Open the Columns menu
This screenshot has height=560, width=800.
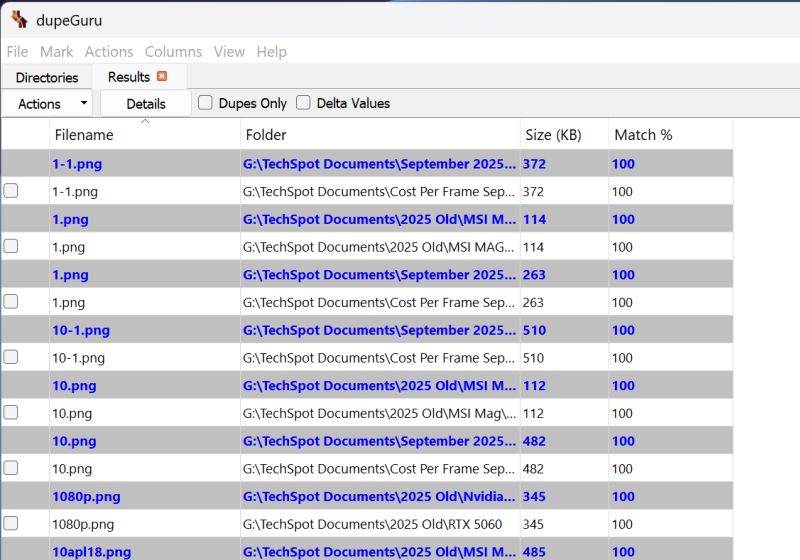pyautogui.click(x=173, y=52)
